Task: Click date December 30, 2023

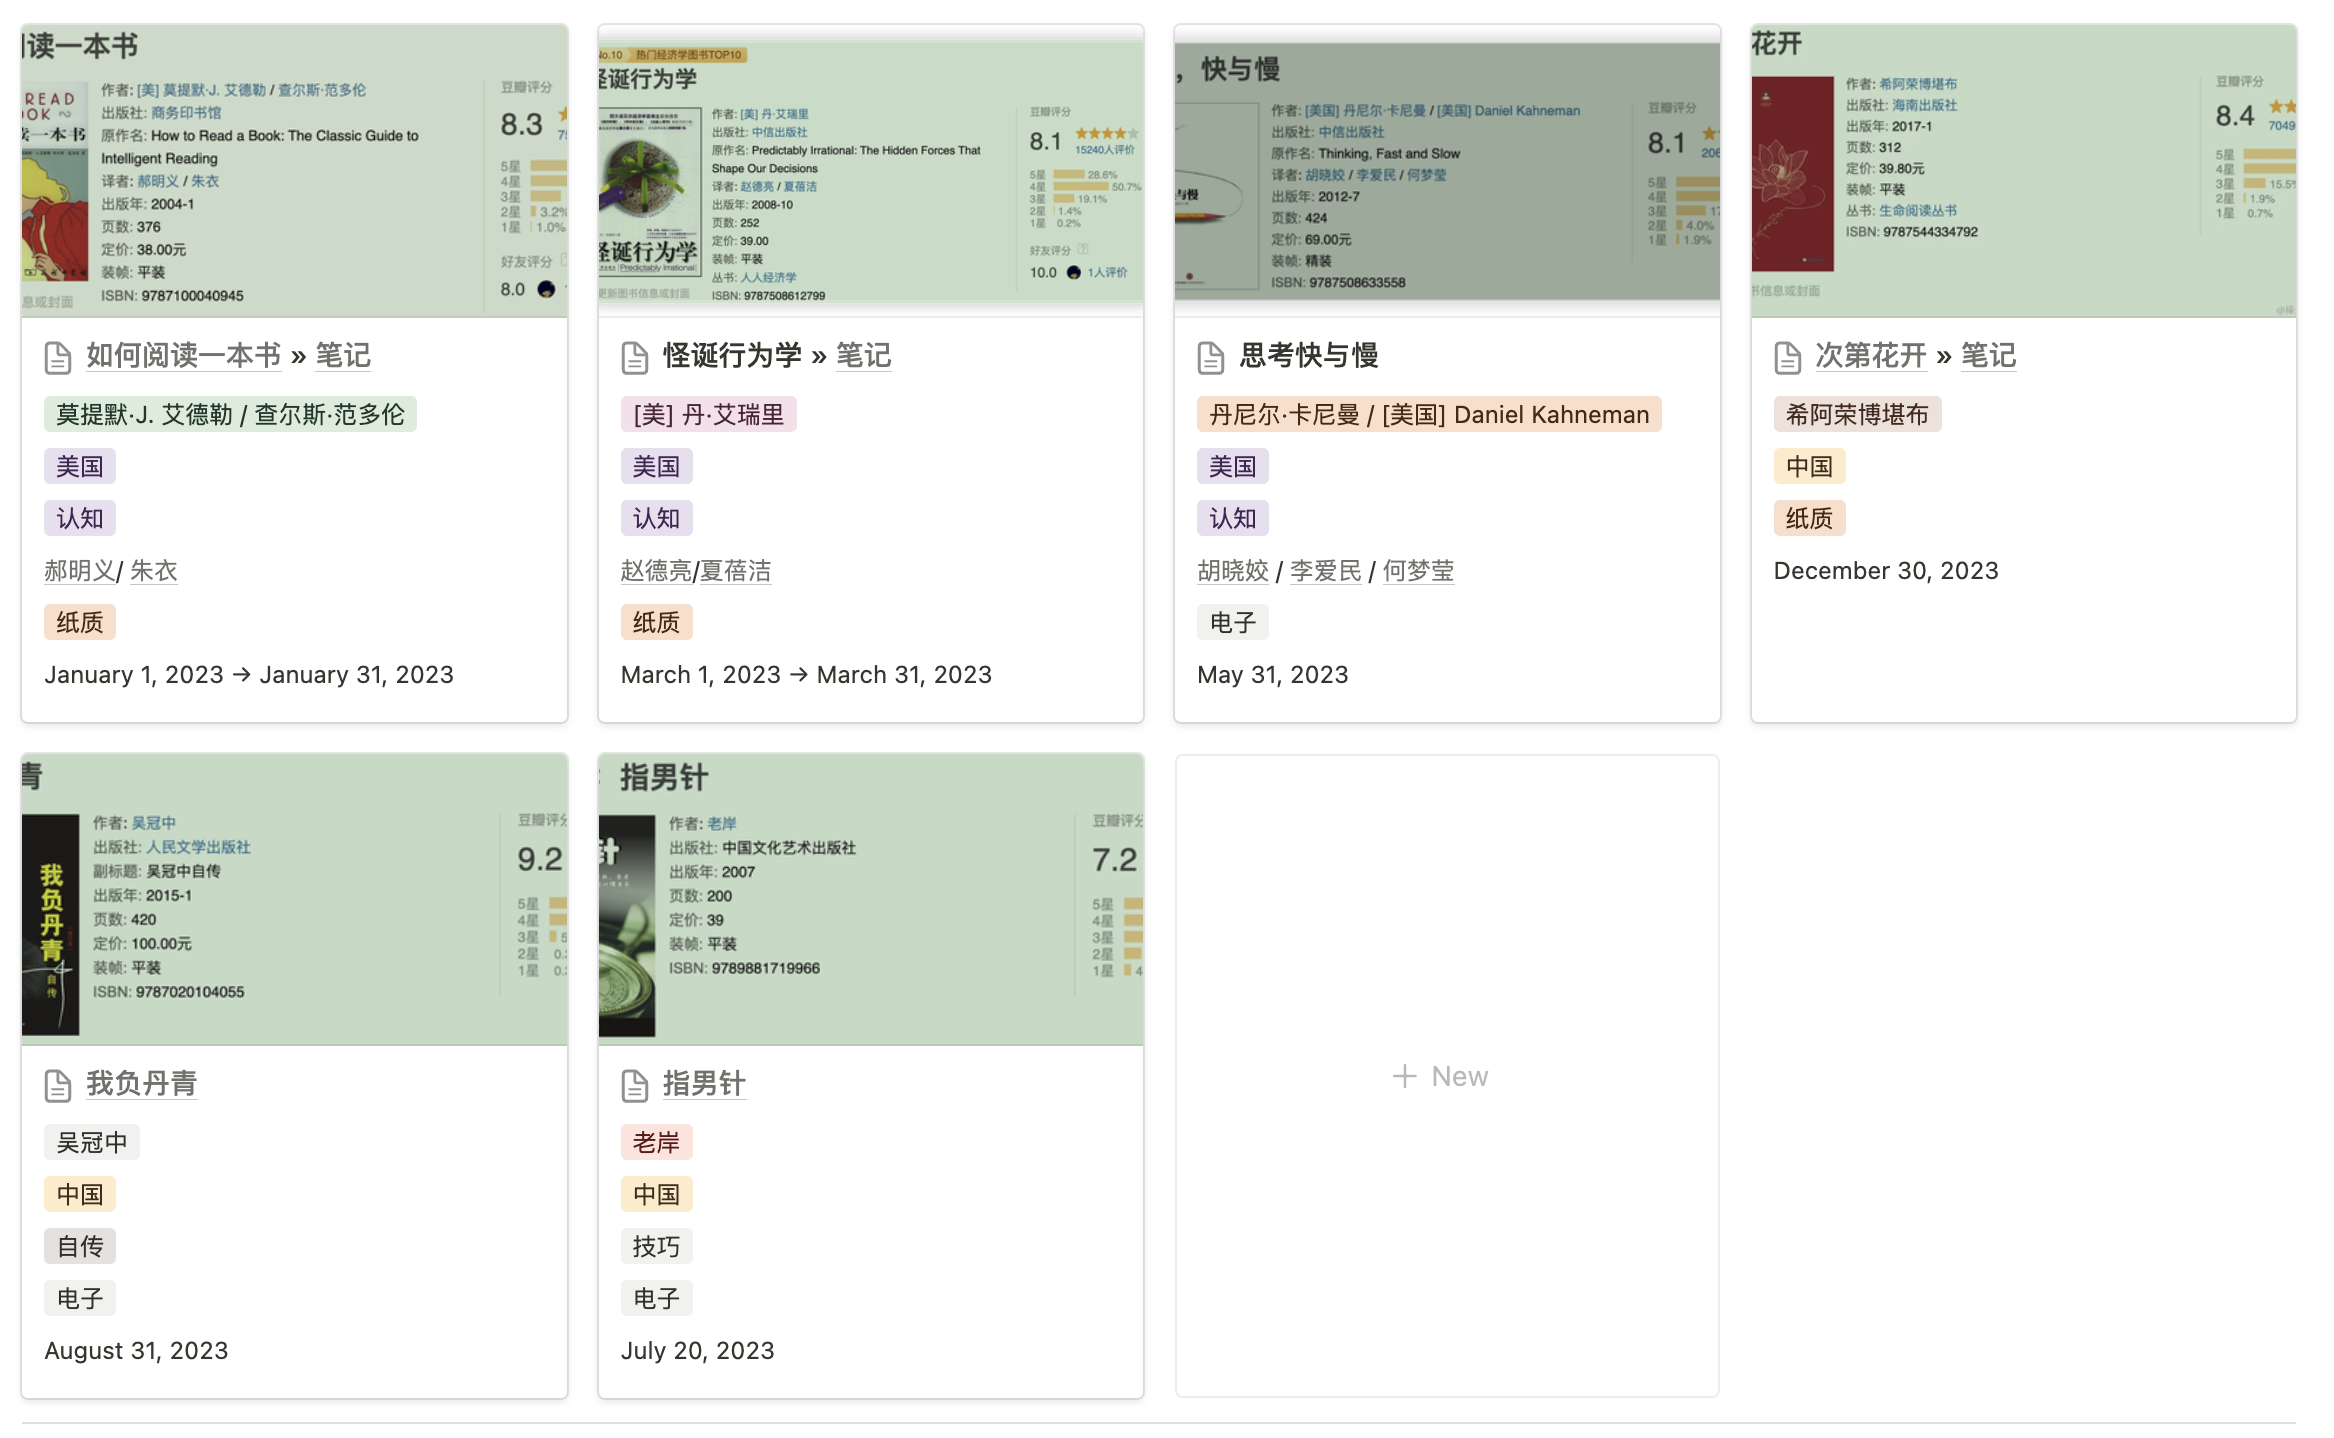Action: click(1885, 571)
